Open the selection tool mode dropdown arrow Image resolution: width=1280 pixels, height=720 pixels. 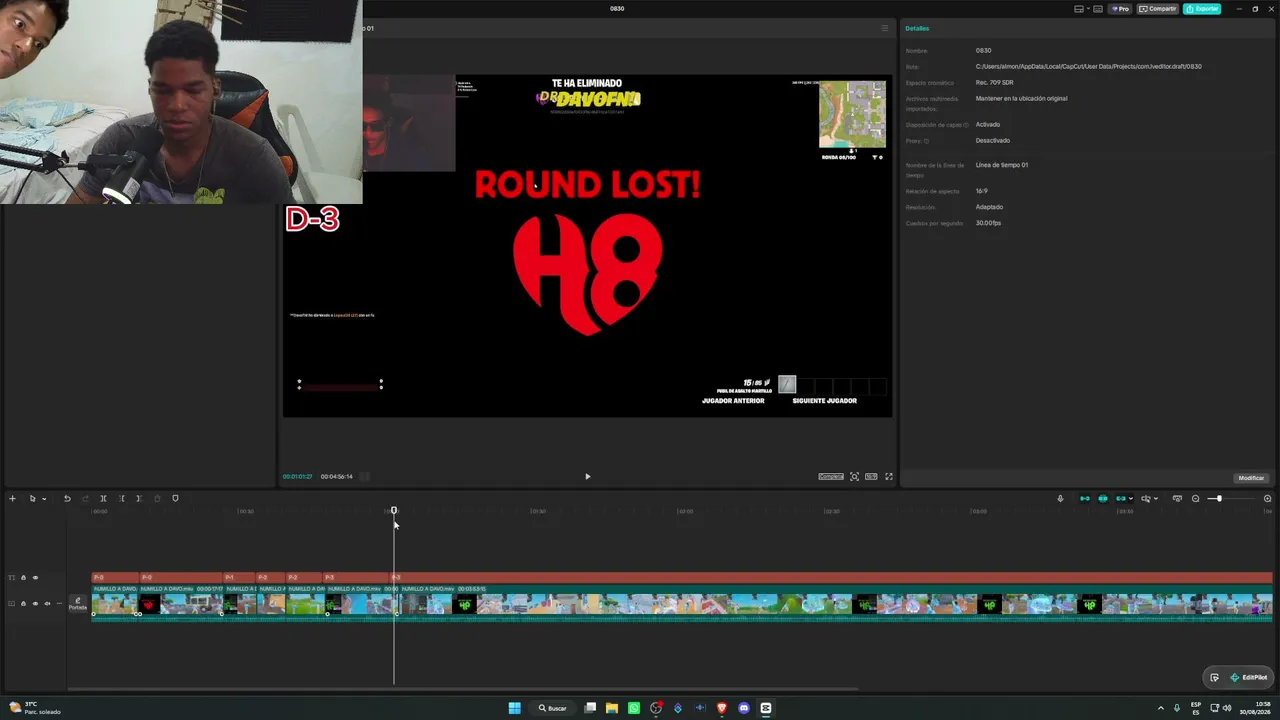(x=44, y=499)
